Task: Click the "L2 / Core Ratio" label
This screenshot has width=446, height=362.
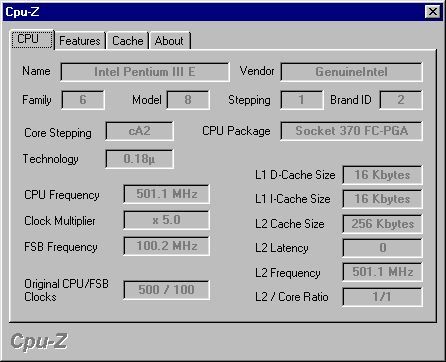Action: tap(292, 297)
